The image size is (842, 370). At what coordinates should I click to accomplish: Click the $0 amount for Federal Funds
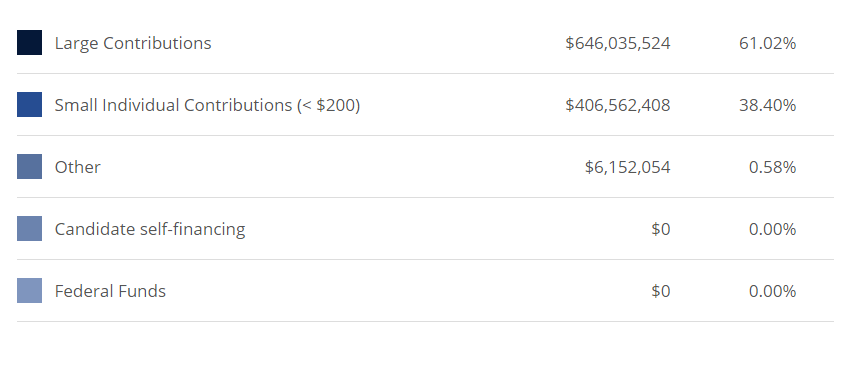(x=660, y=291)
